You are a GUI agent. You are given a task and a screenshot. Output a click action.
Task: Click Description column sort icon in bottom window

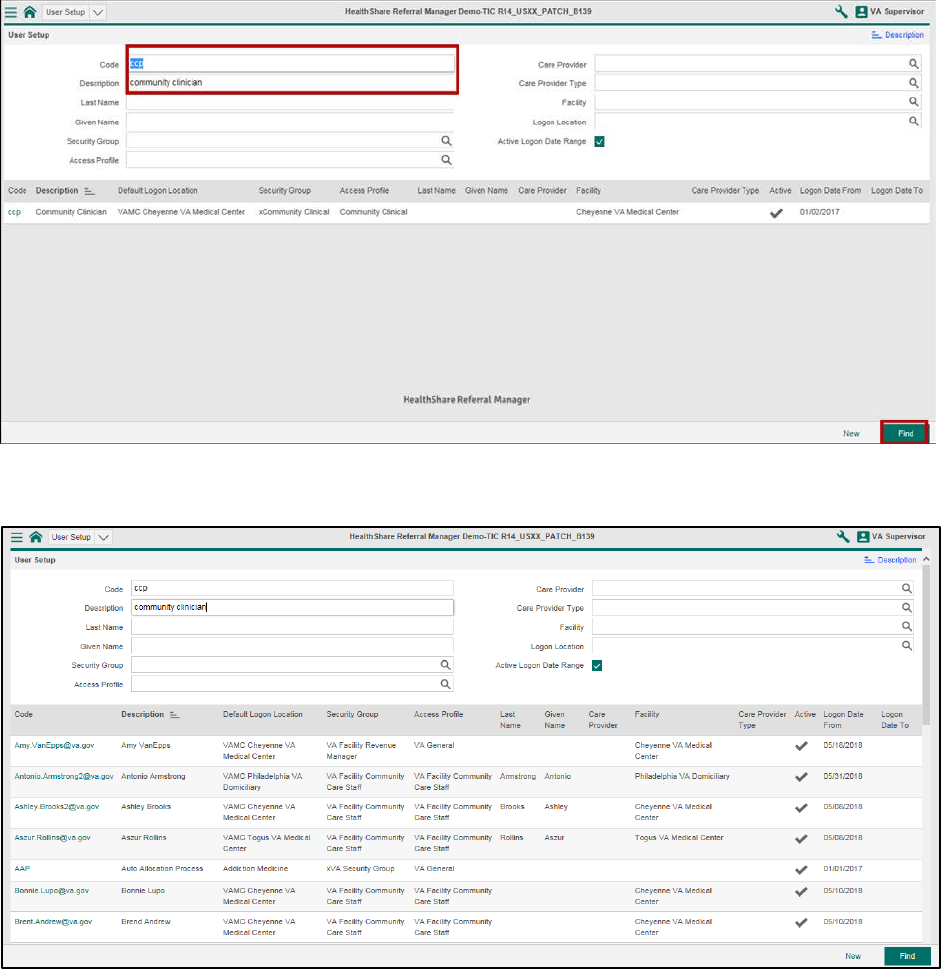pyautogui.click(x=174, y=714)
